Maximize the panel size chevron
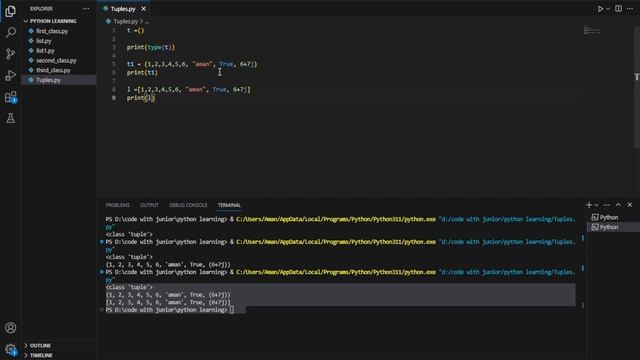 618,205
